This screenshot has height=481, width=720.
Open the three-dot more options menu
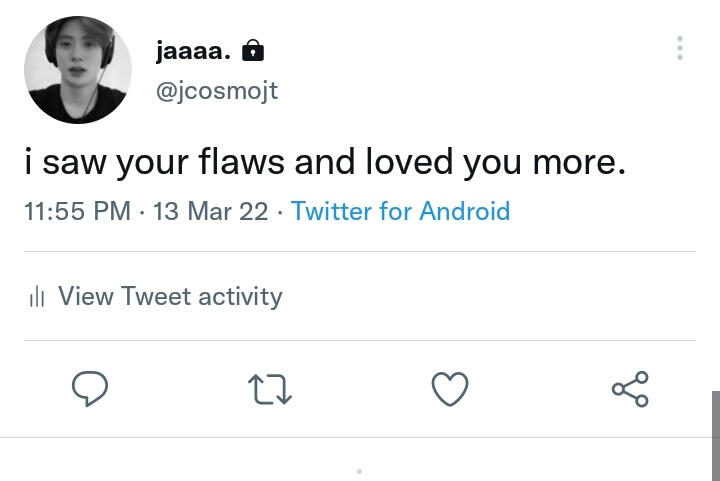(x=680, y=48)
